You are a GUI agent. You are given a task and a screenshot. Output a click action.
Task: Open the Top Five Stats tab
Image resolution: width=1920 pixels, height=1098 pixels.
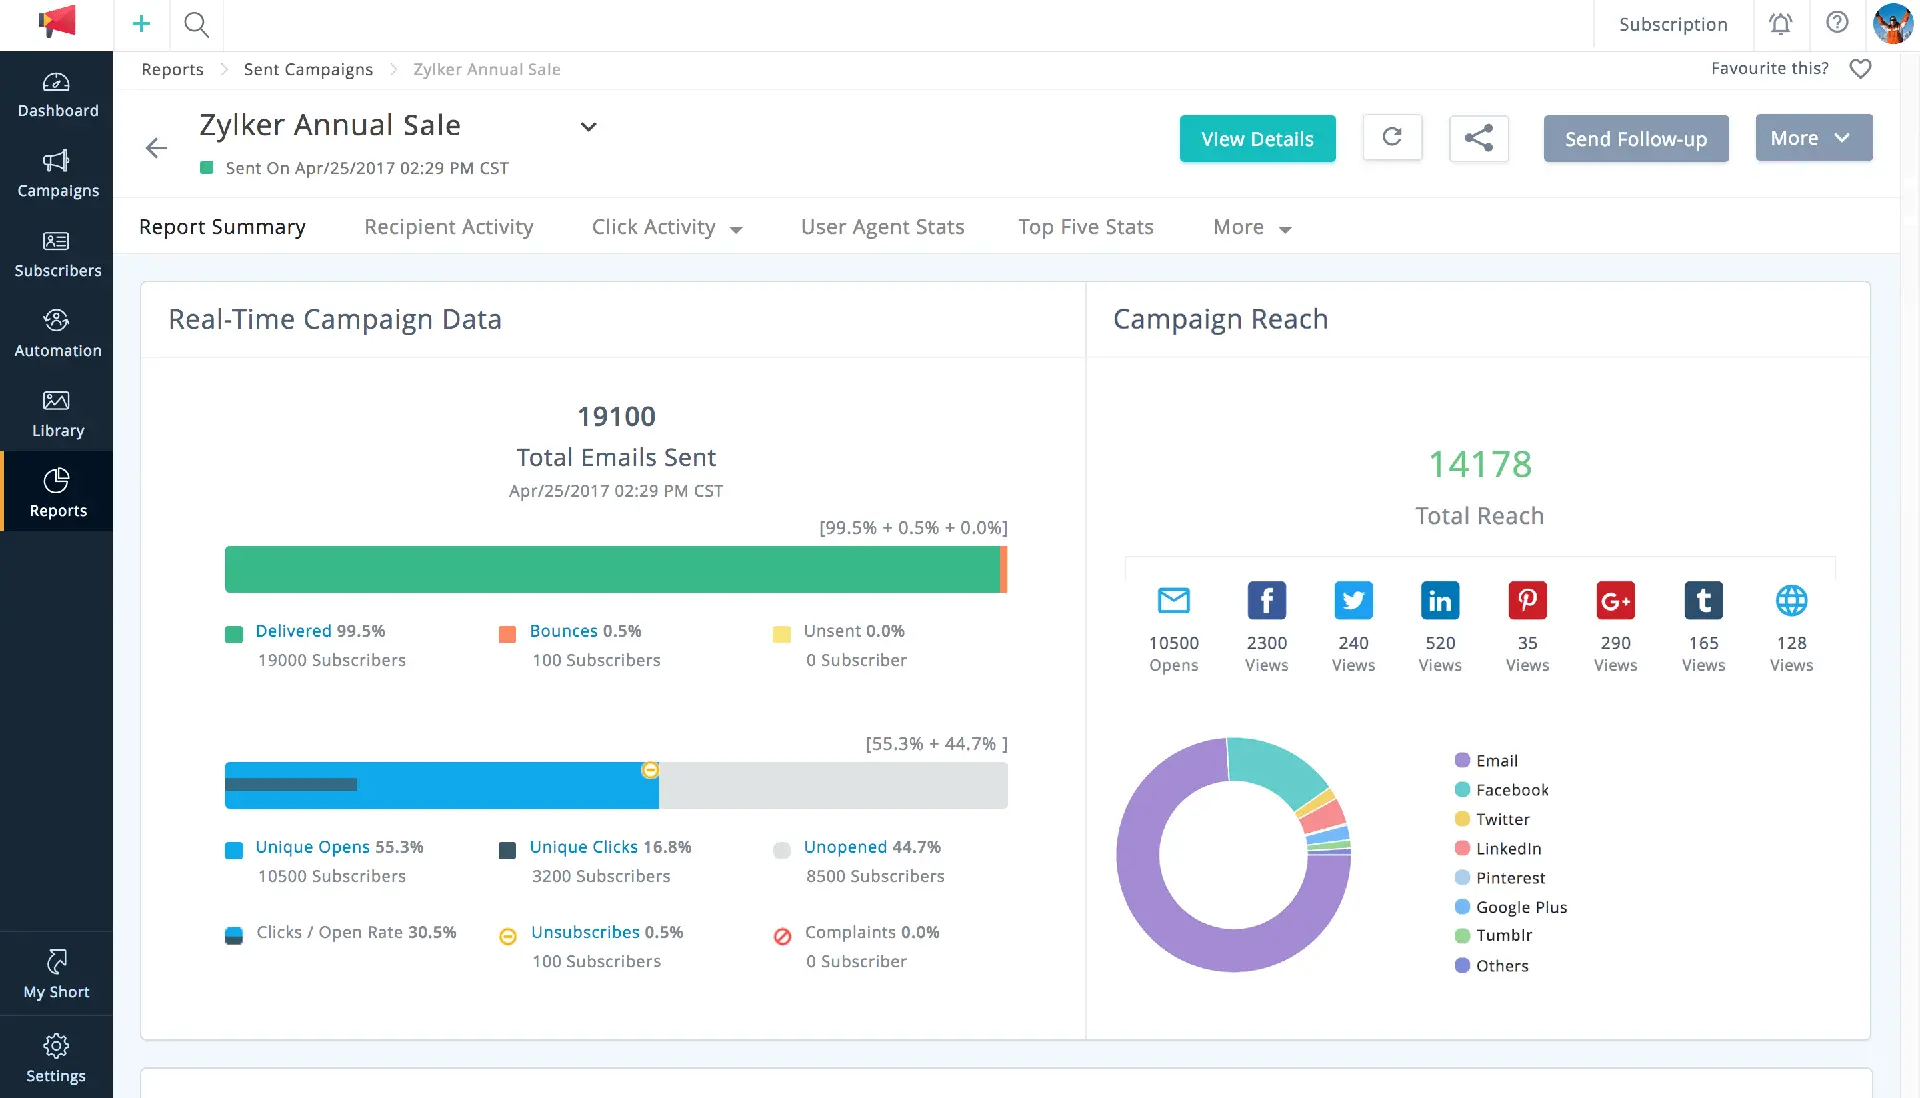(x=1086, y=227)
